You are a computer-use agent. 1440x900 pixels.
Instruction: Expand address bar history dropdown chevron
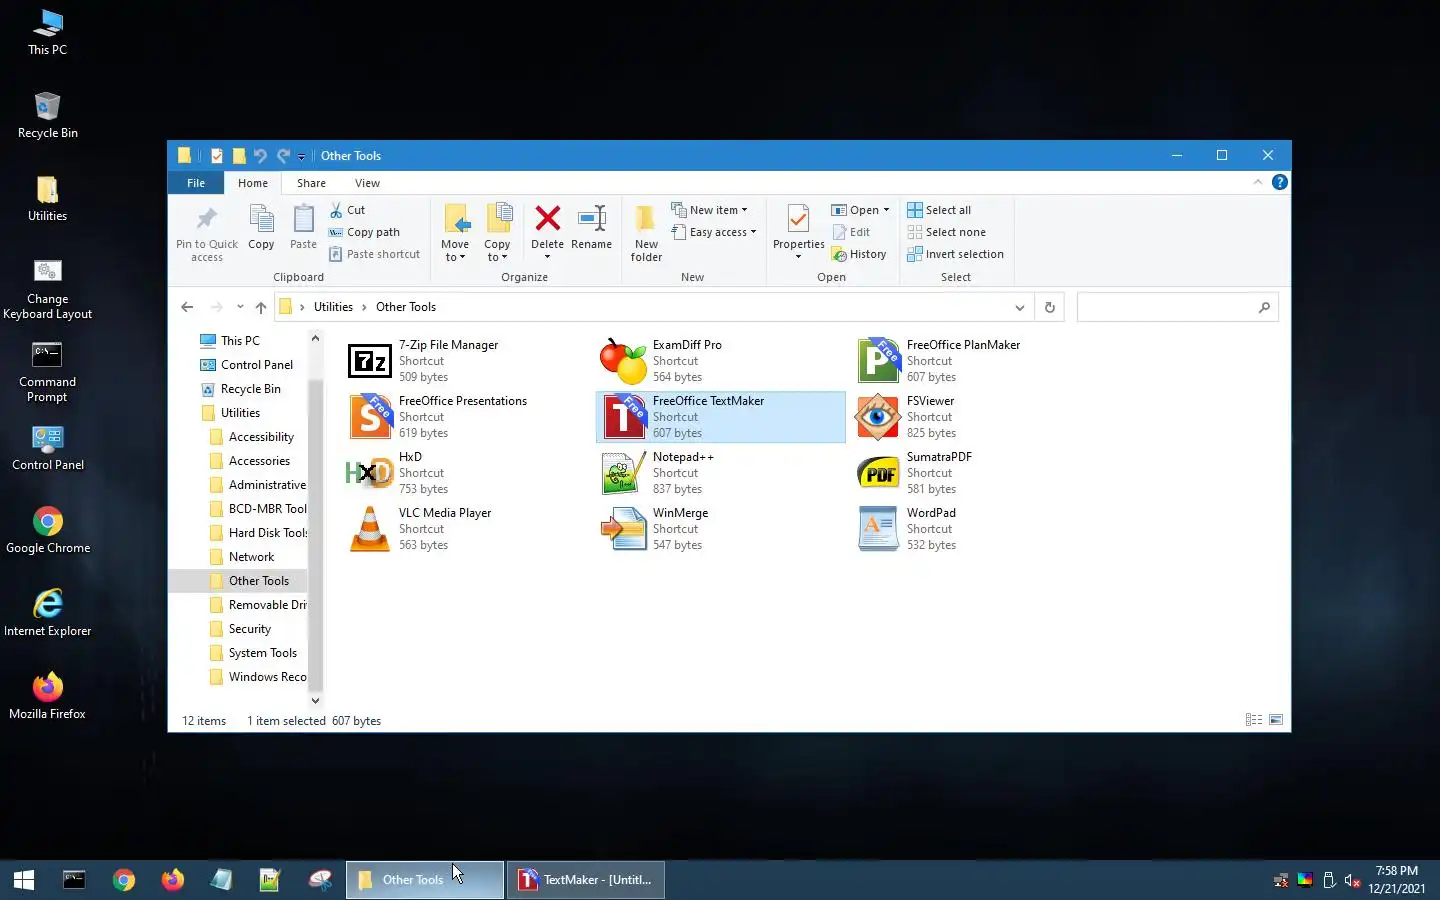pos(1019,307)
